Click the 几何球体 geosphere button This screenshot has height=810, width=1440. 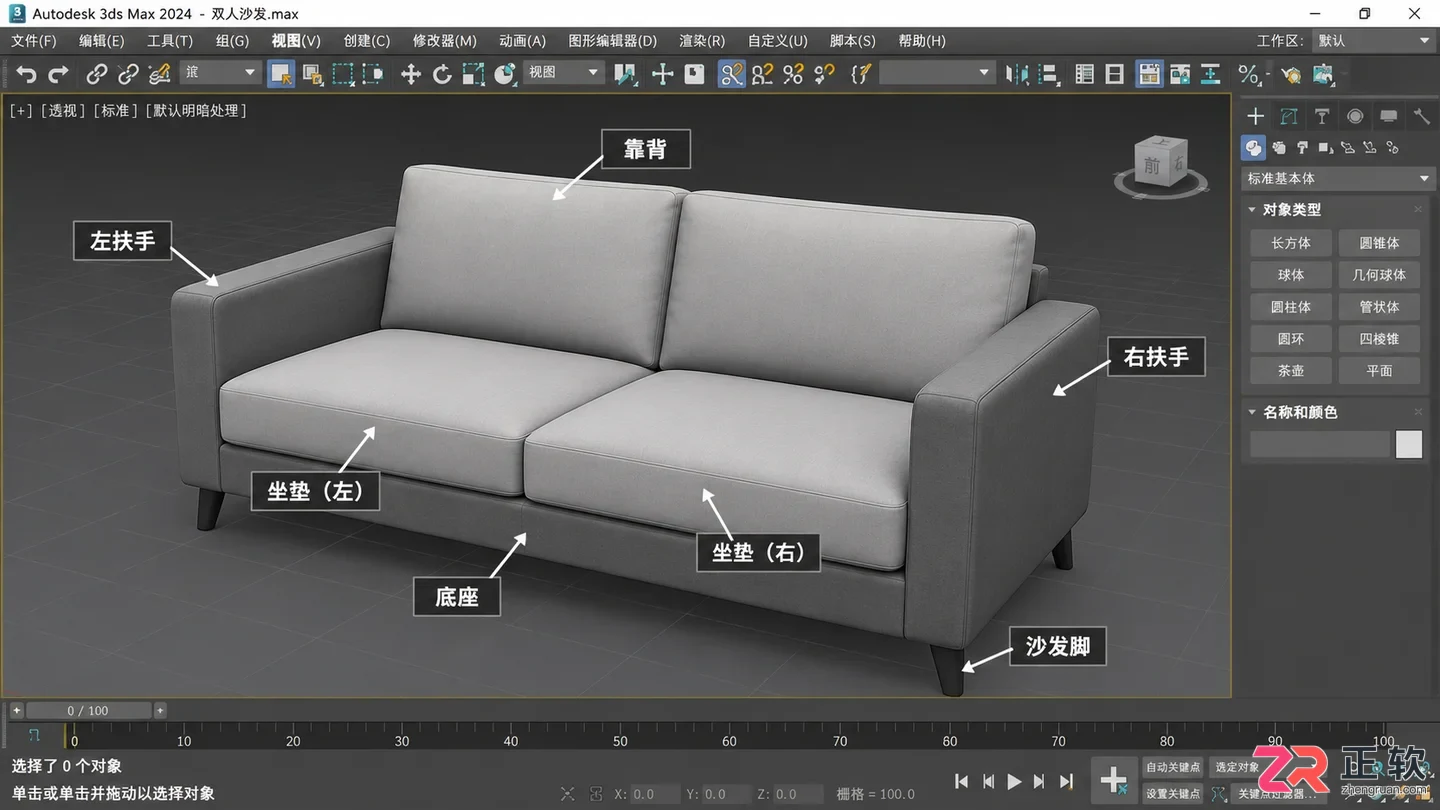coord(1379,275)
